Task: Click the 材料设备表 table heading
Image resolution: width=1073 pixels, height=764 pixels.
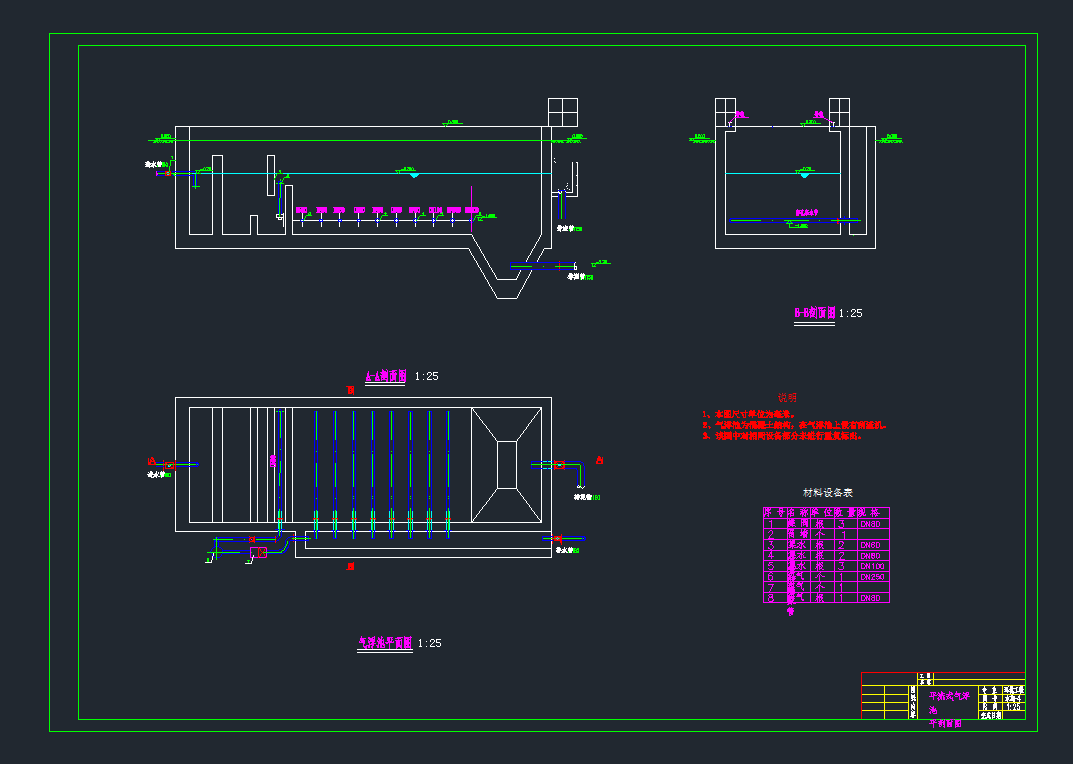Action: point(828,493)
